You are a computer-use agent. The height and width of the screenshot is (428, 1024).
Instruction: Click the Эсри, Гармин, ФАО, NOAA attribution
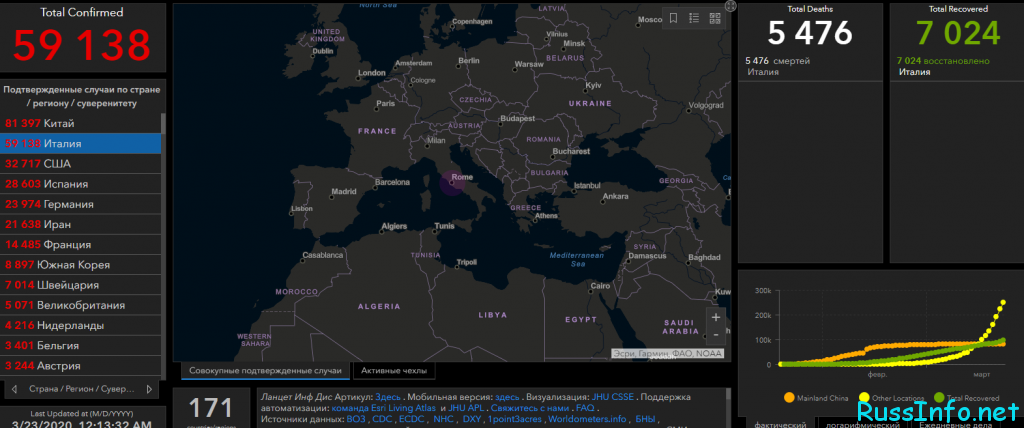coord(667,354)
